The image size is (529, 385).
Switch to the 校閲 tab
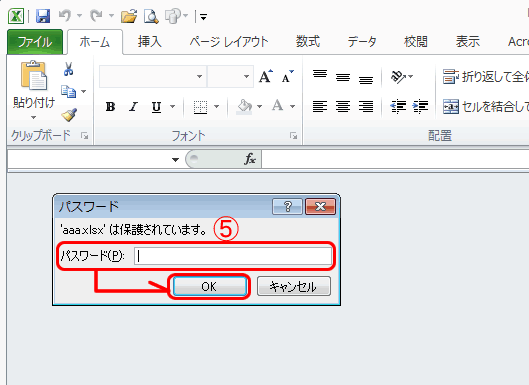tap(416, 42)
